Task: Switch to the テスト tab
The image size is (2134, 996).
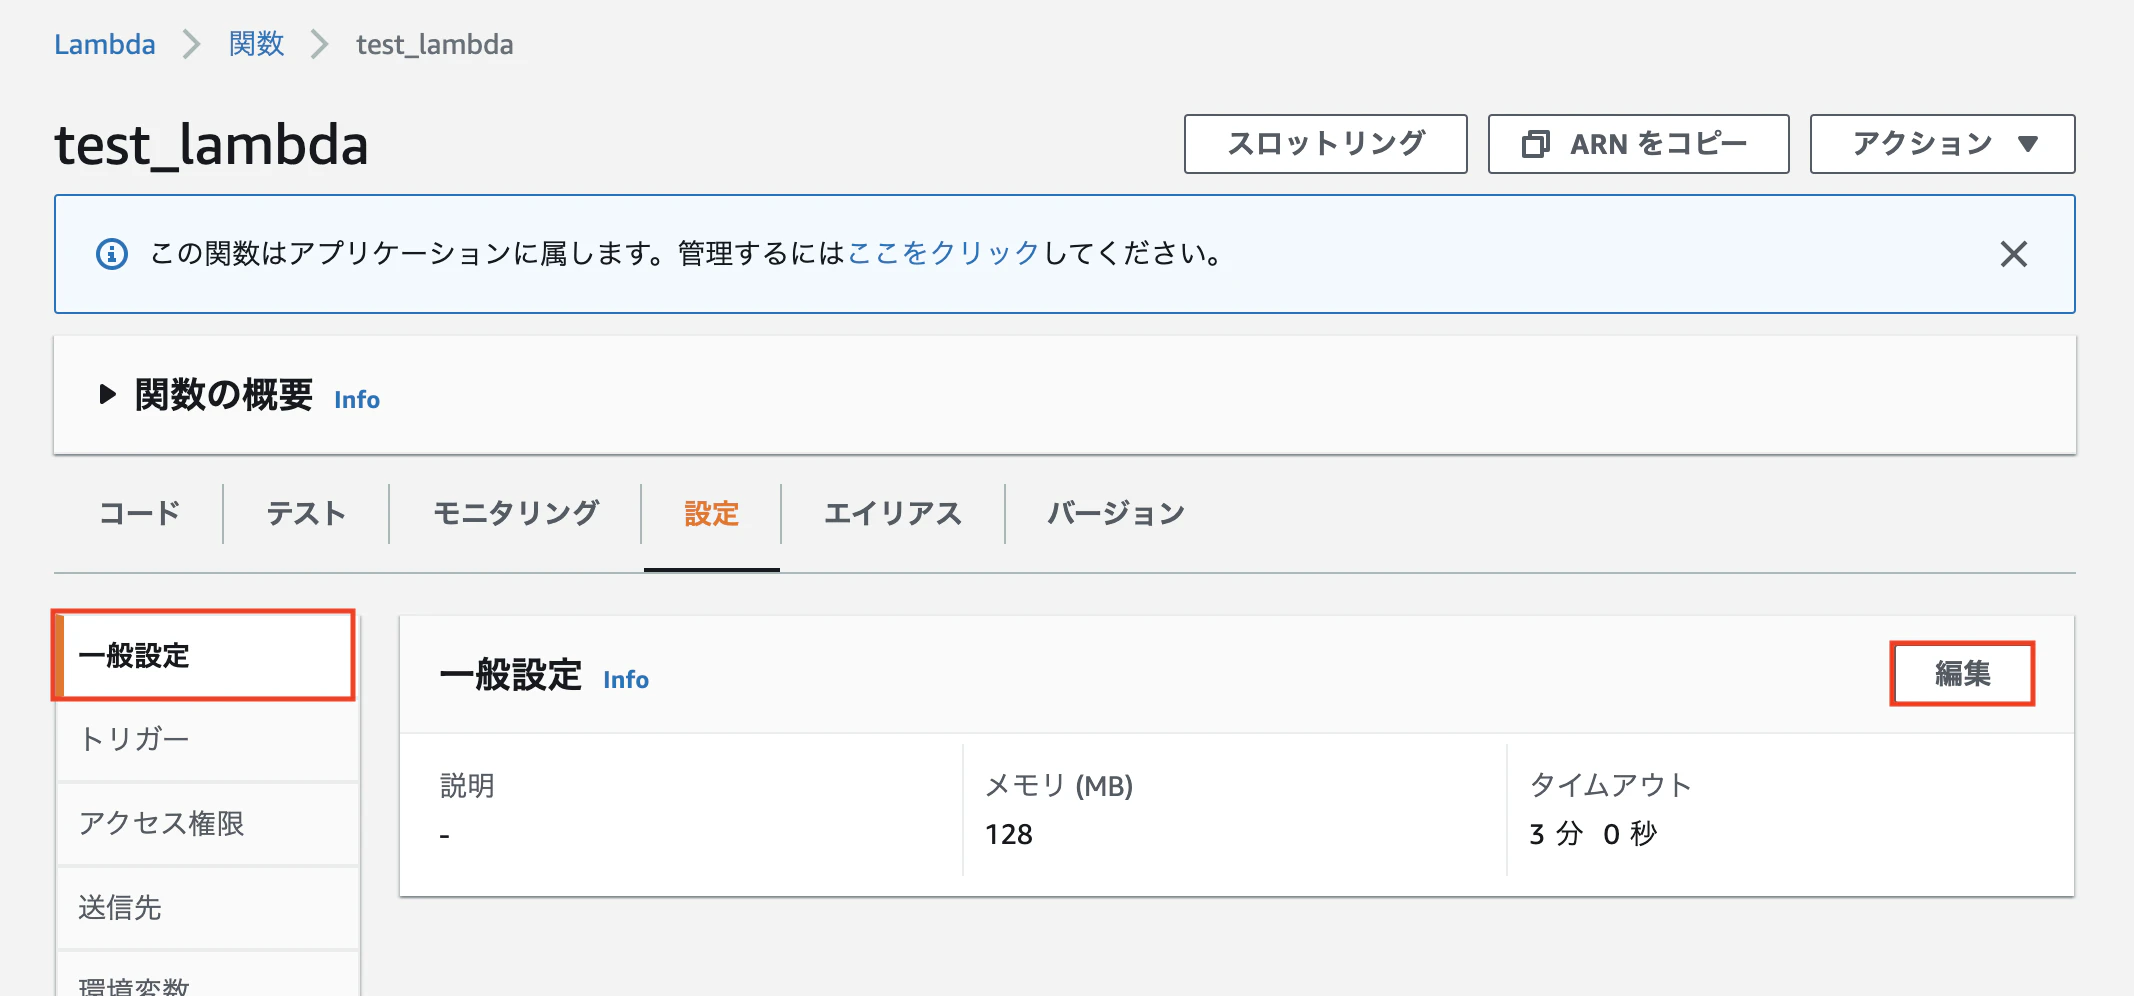Action: pos(306,513)
